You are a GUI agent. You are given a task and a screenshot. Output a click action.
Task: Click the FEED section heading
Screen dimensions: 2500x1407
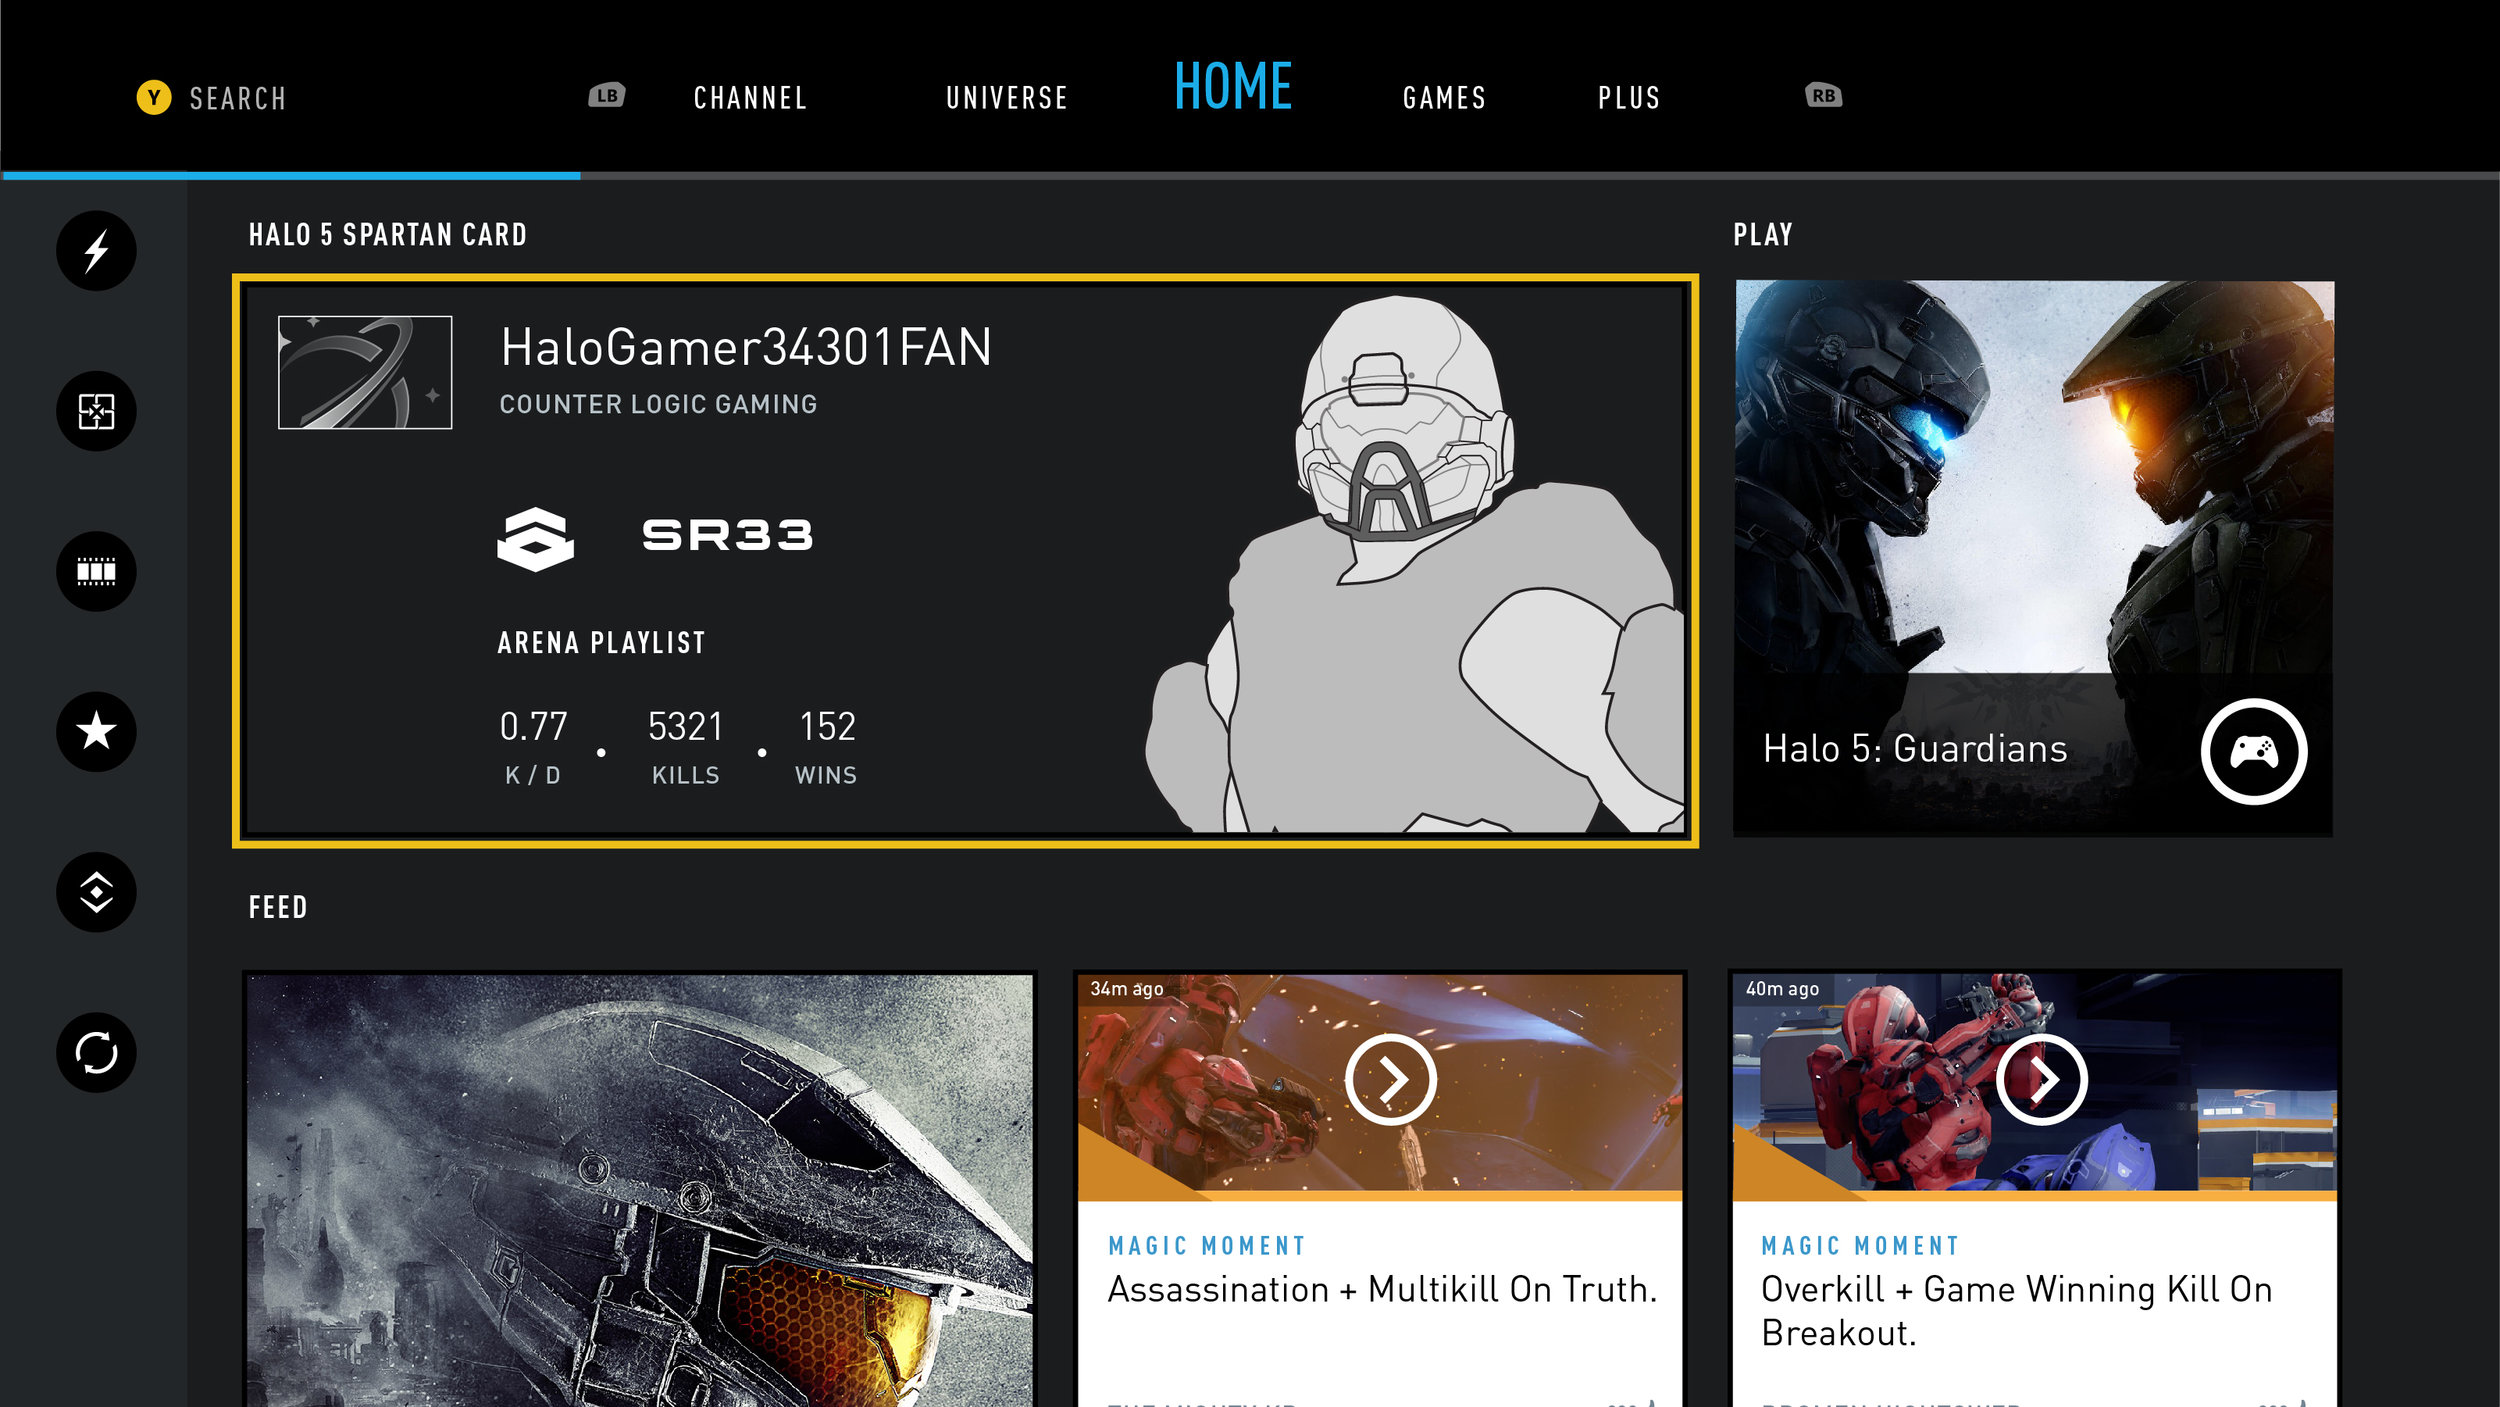click(x=278, y=907)
